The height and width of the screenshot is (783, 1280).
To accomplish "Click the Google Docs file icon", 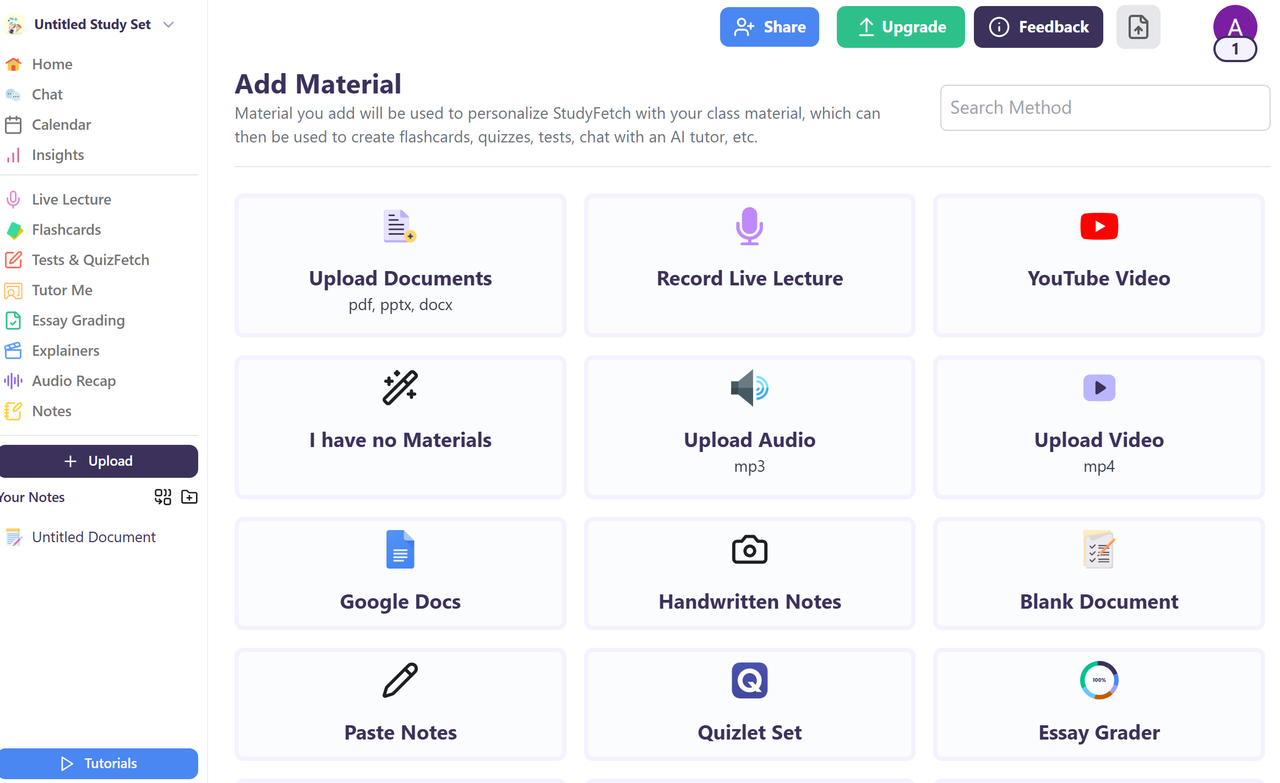I will (400, 550).
